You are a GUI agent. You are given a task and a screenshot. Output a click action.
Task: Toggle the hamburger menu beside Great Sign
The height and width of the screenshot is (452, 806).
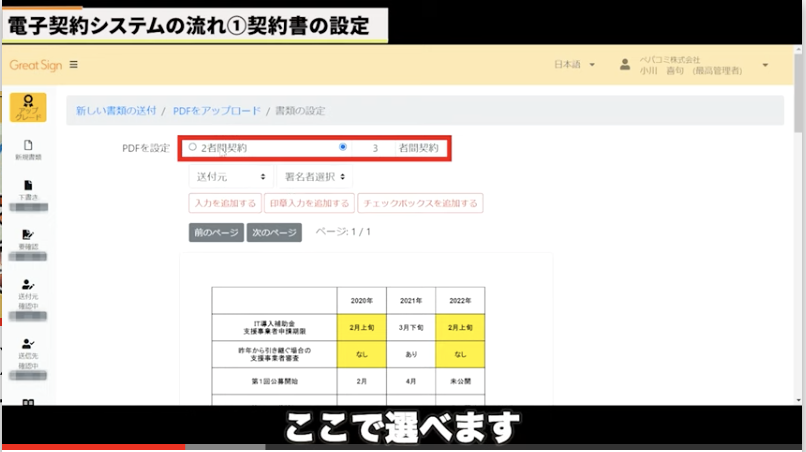click(74, 65)
